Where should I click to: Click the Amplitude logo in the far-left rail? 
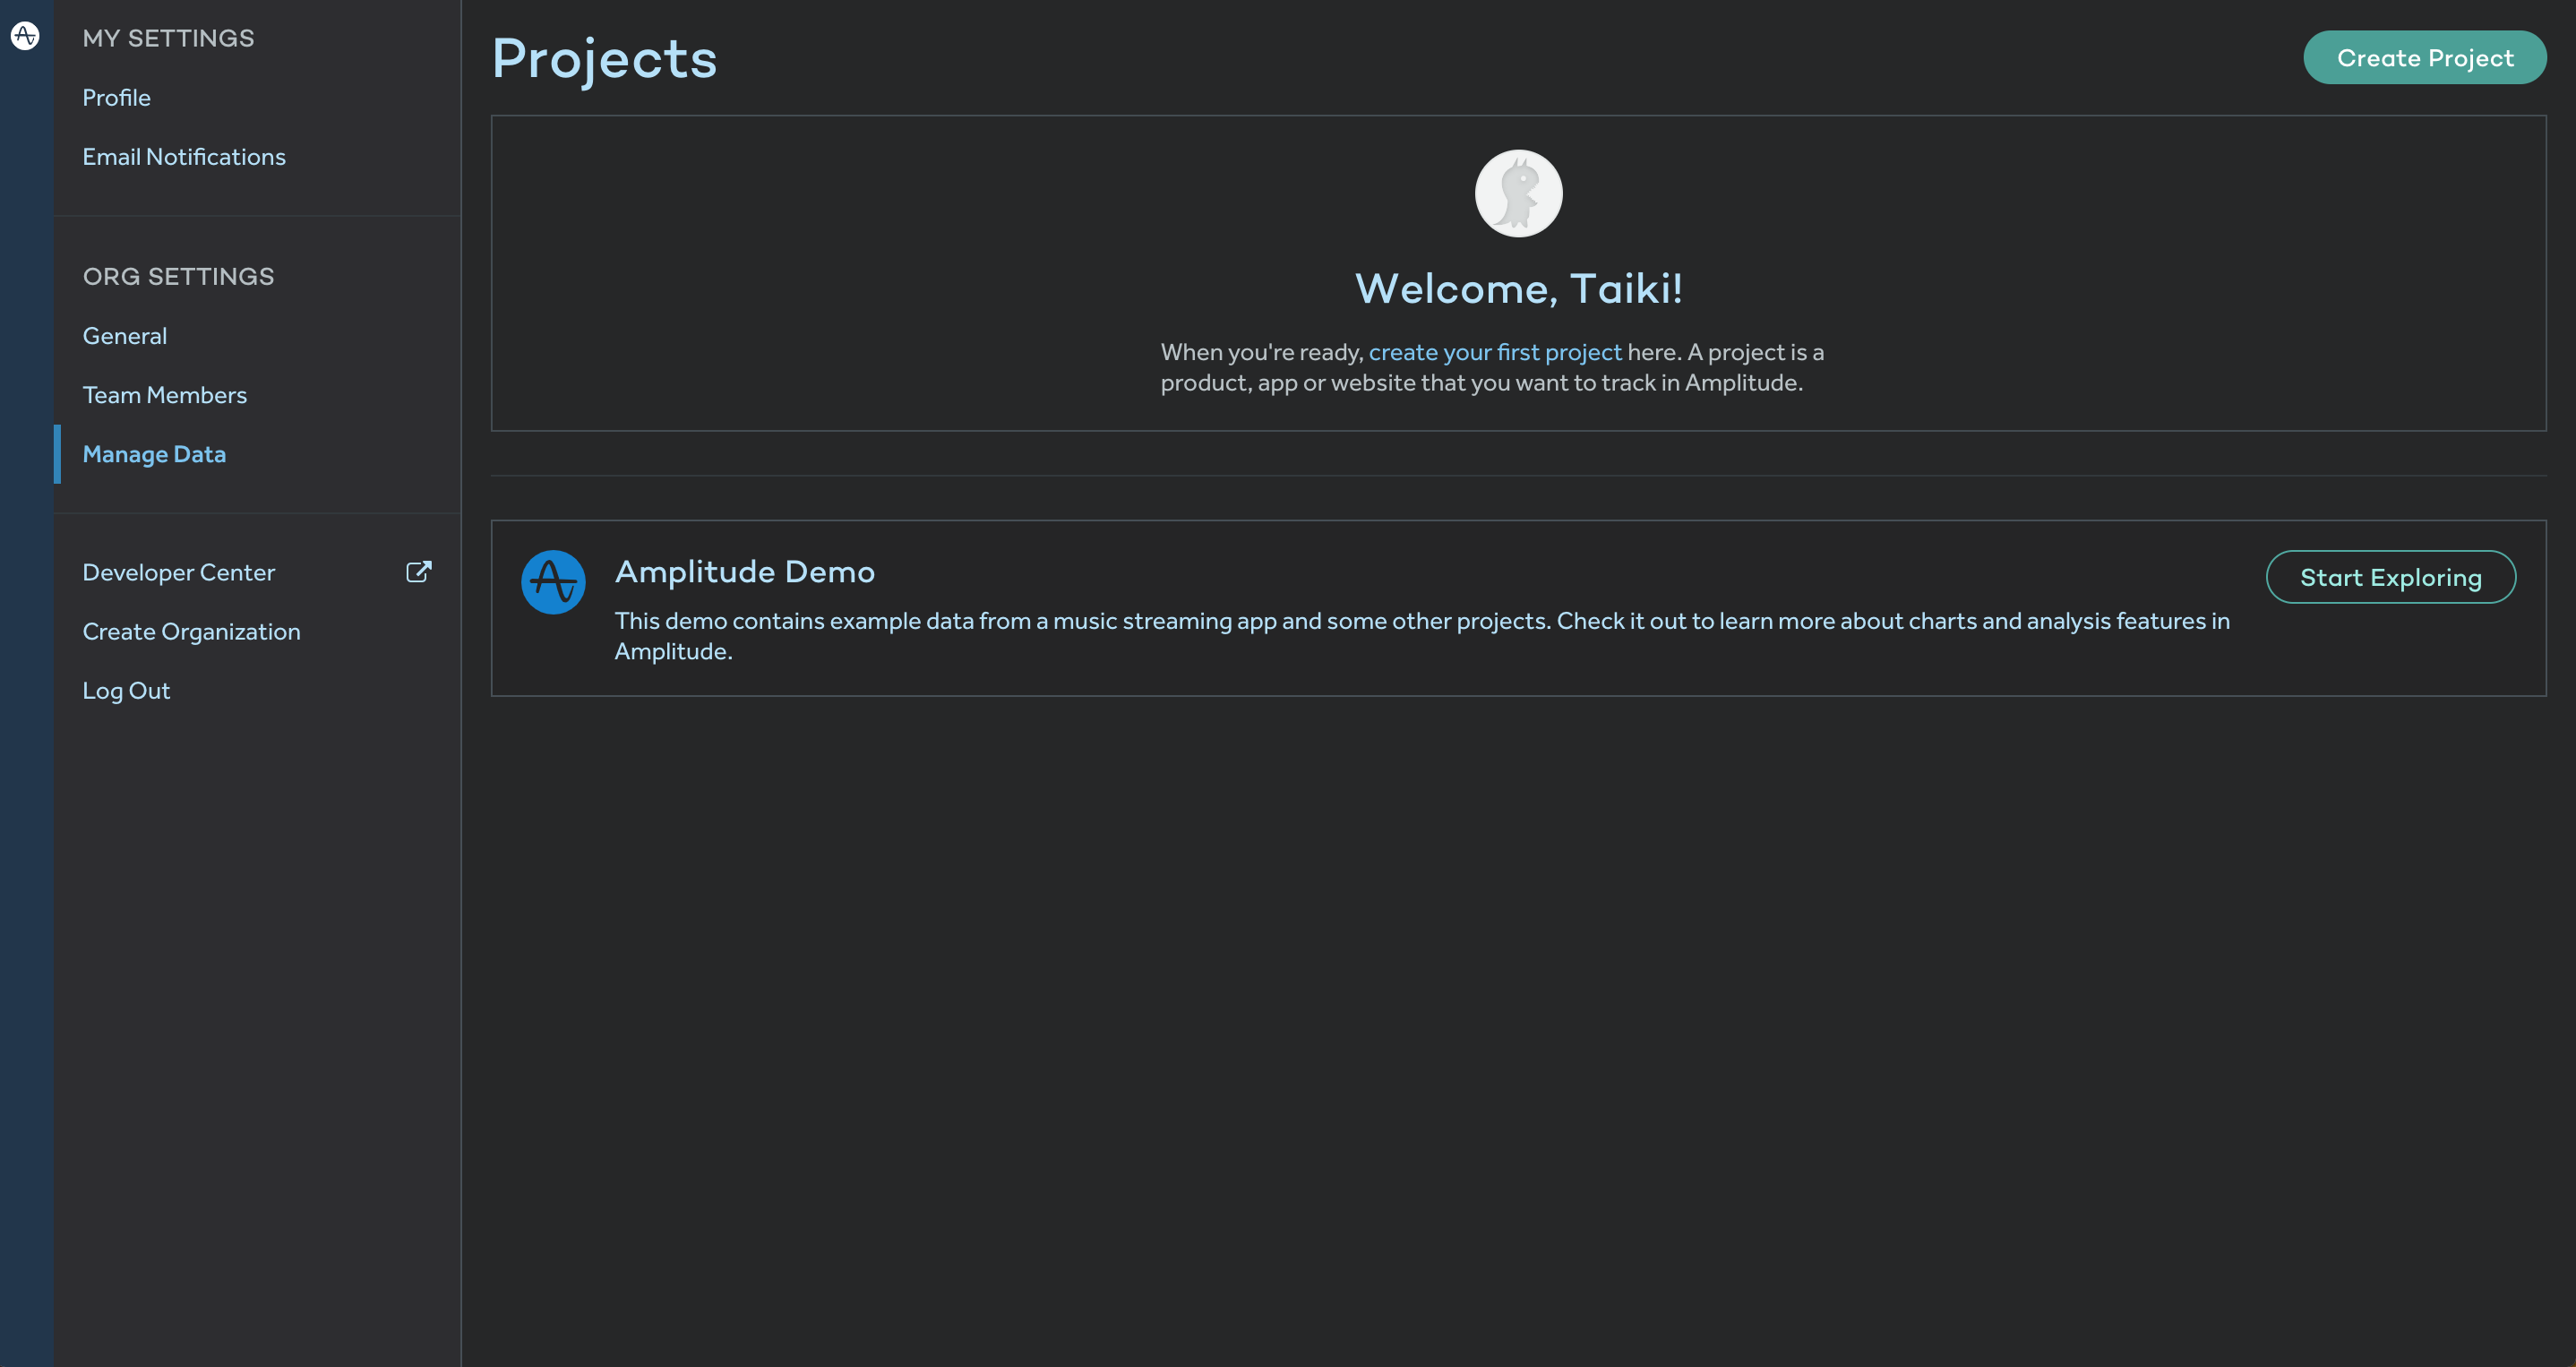tap(25, 36)
